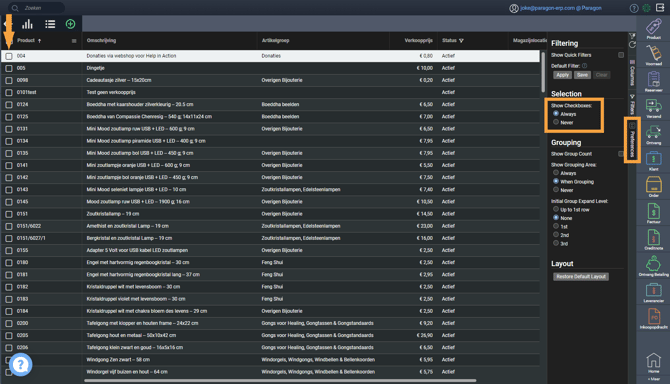Open the Voorraad module icon
Viewport: 670px width, 384px height.
653,56
